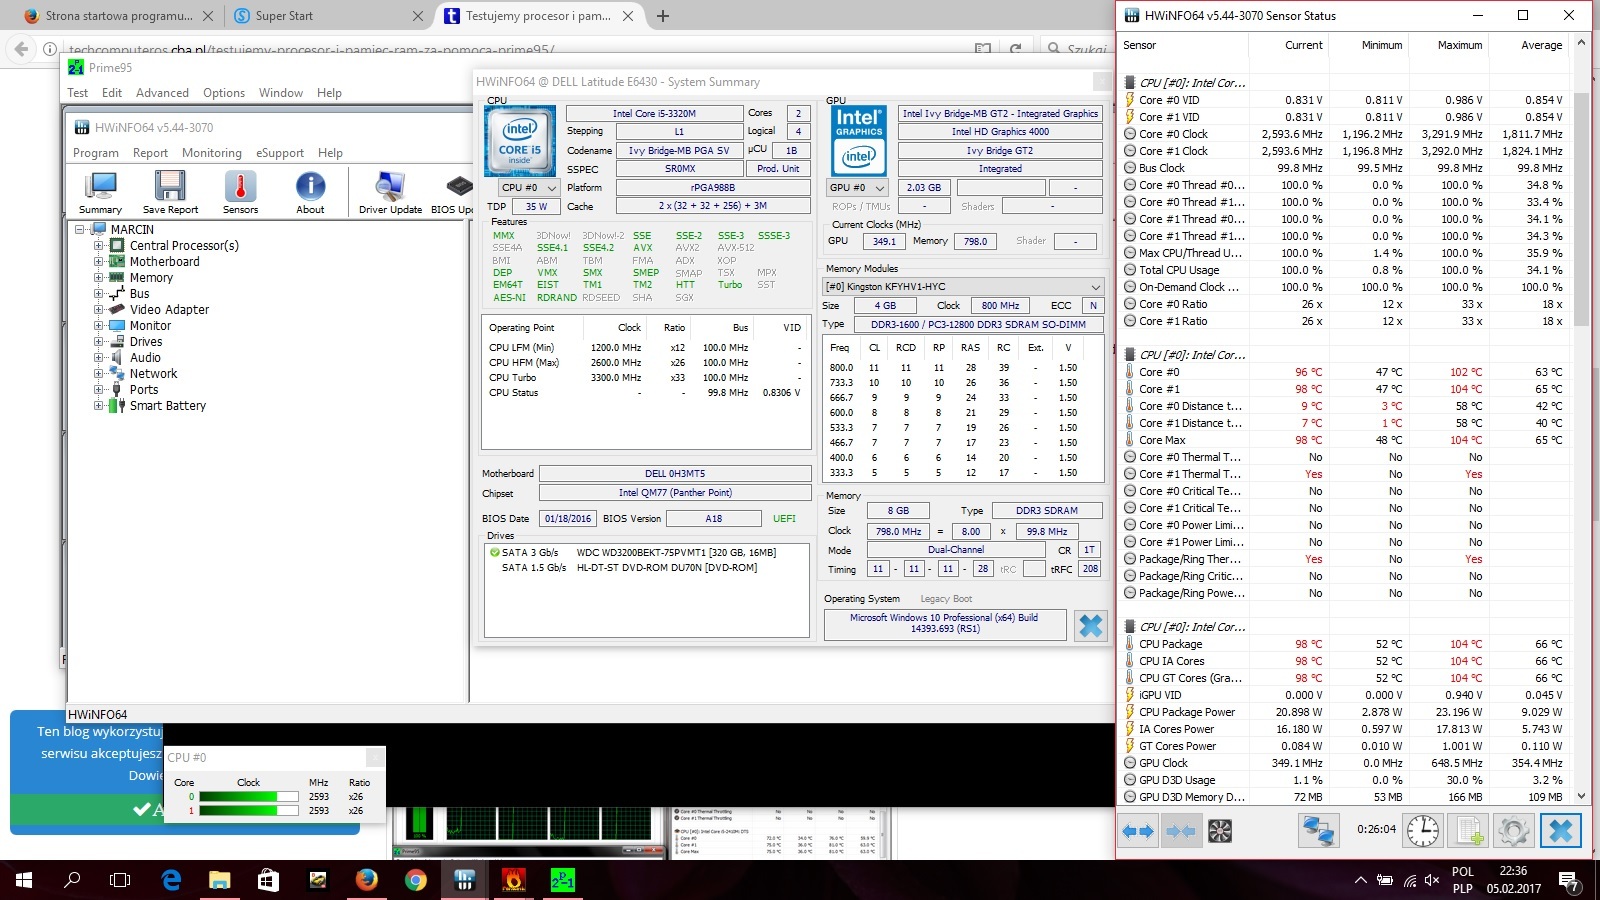The width and height of the screenshot is (1600, 900).
Task: Reset the elapsed time clock icon
Action: (1422, 831)
